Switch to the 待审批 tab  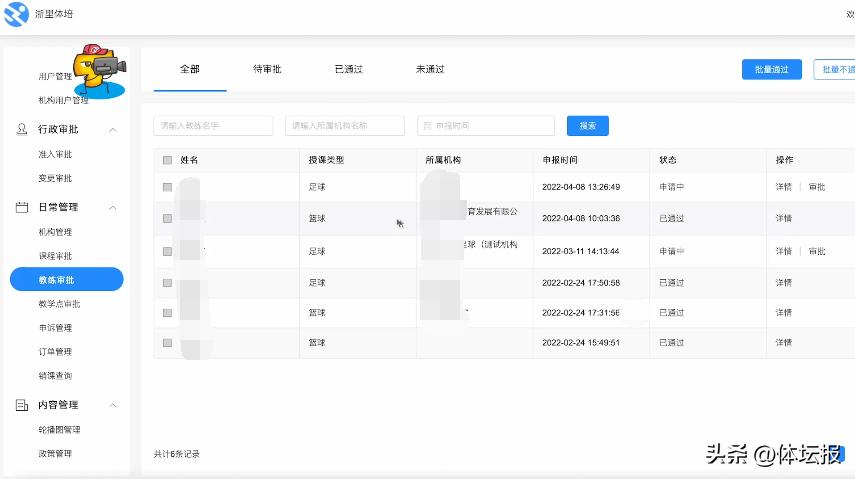[267, 69]
